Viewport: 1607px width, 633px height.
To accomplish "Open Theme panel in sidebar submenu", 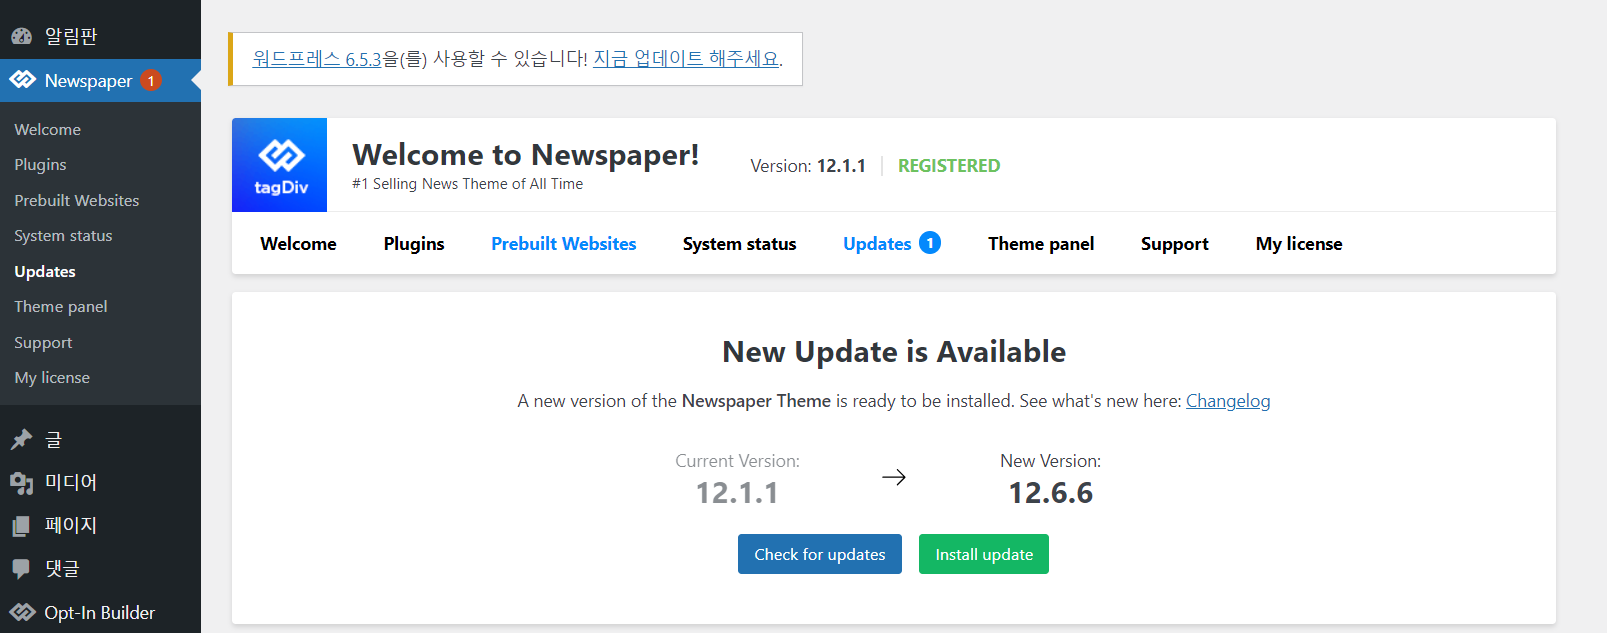I will [61, 306].
